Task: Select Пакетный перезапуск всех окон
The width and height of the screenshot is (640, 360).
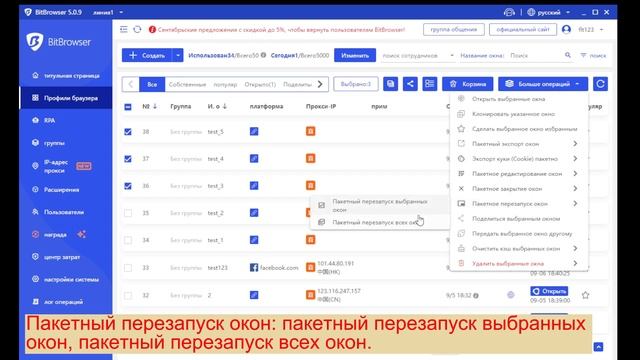Action: [x=379, y=222]
